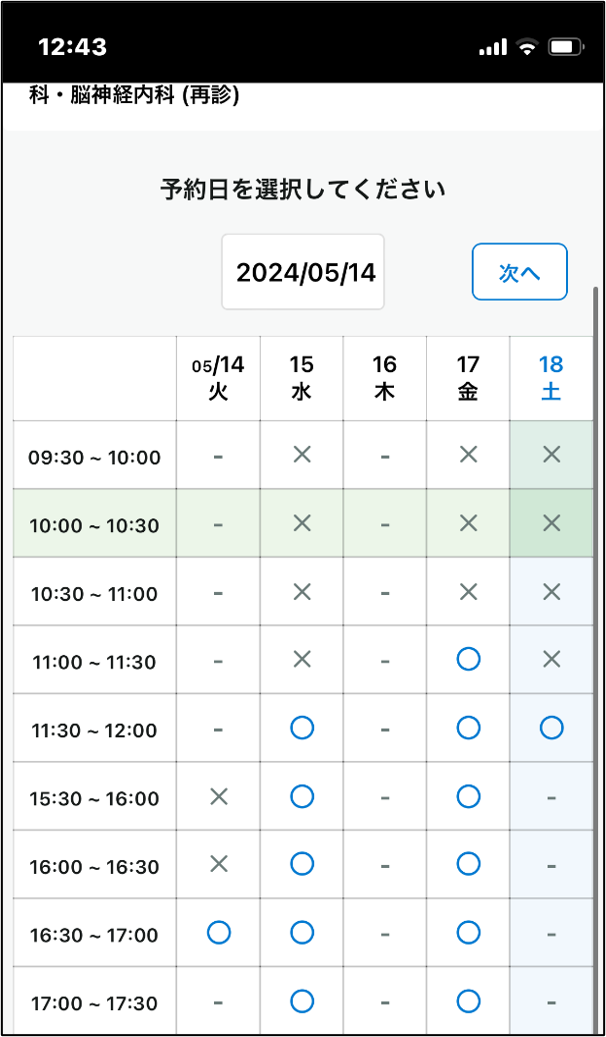Screen dimensions: 606x1037
Task: Tap unavailable X for Tuesday 15:30 ~ 16:00
Action: (x=218, y=797)
